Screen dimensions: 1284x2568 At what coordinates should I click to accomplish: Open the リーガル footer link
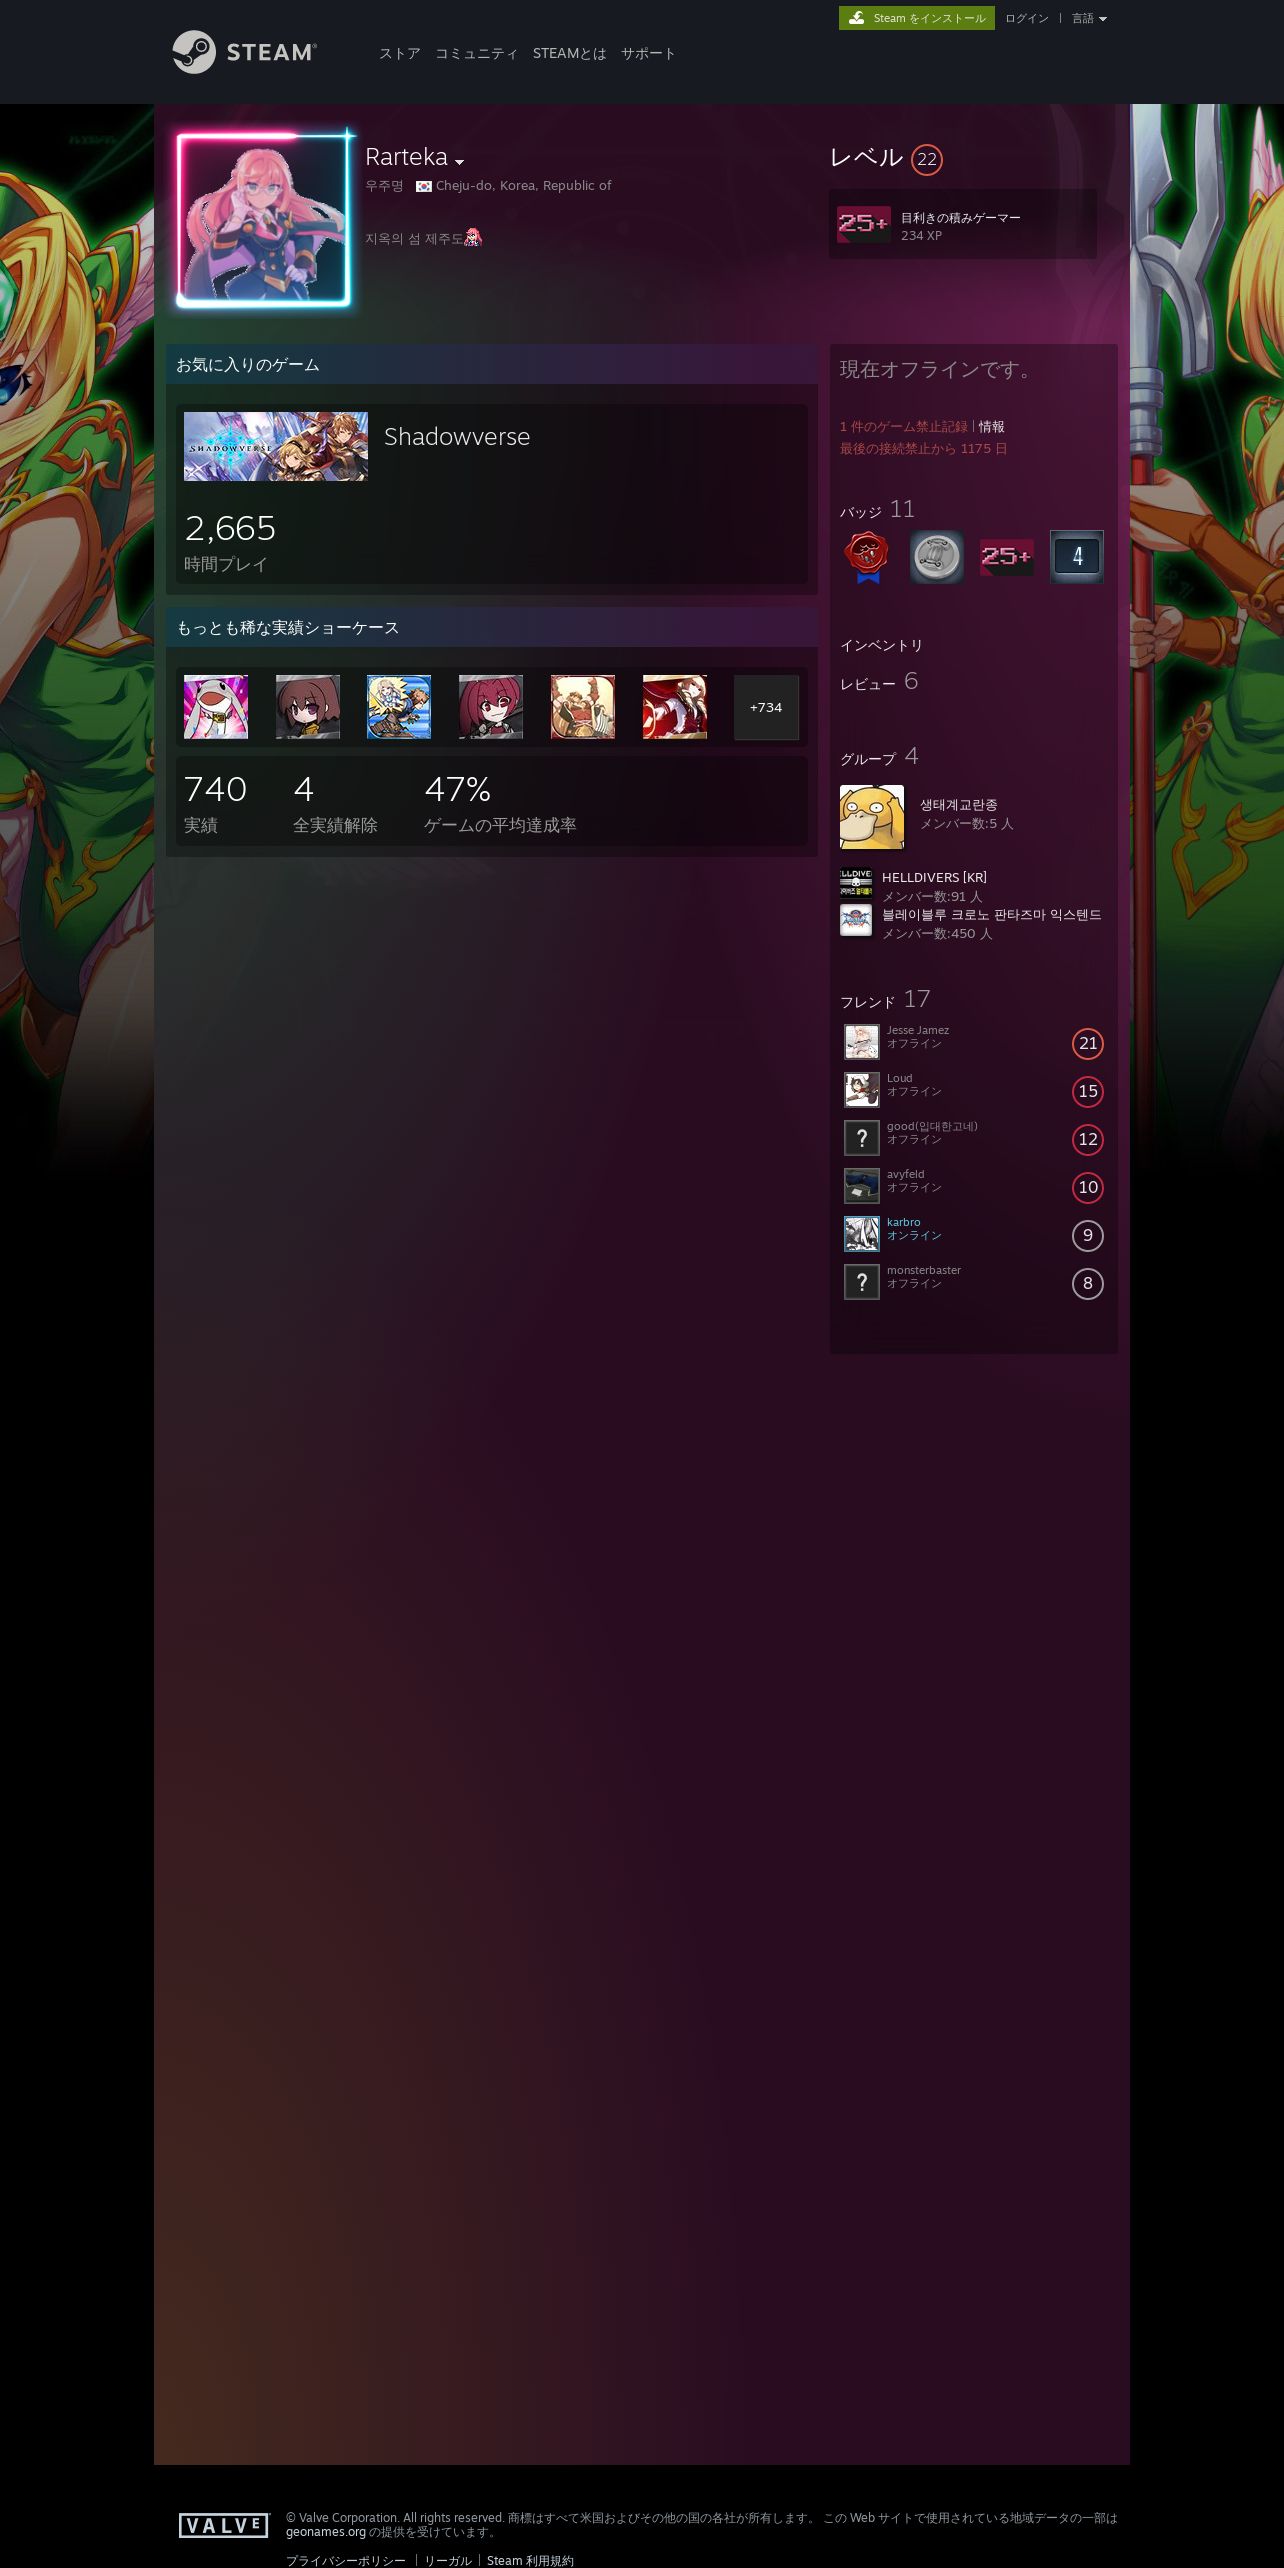(448, 2561)
